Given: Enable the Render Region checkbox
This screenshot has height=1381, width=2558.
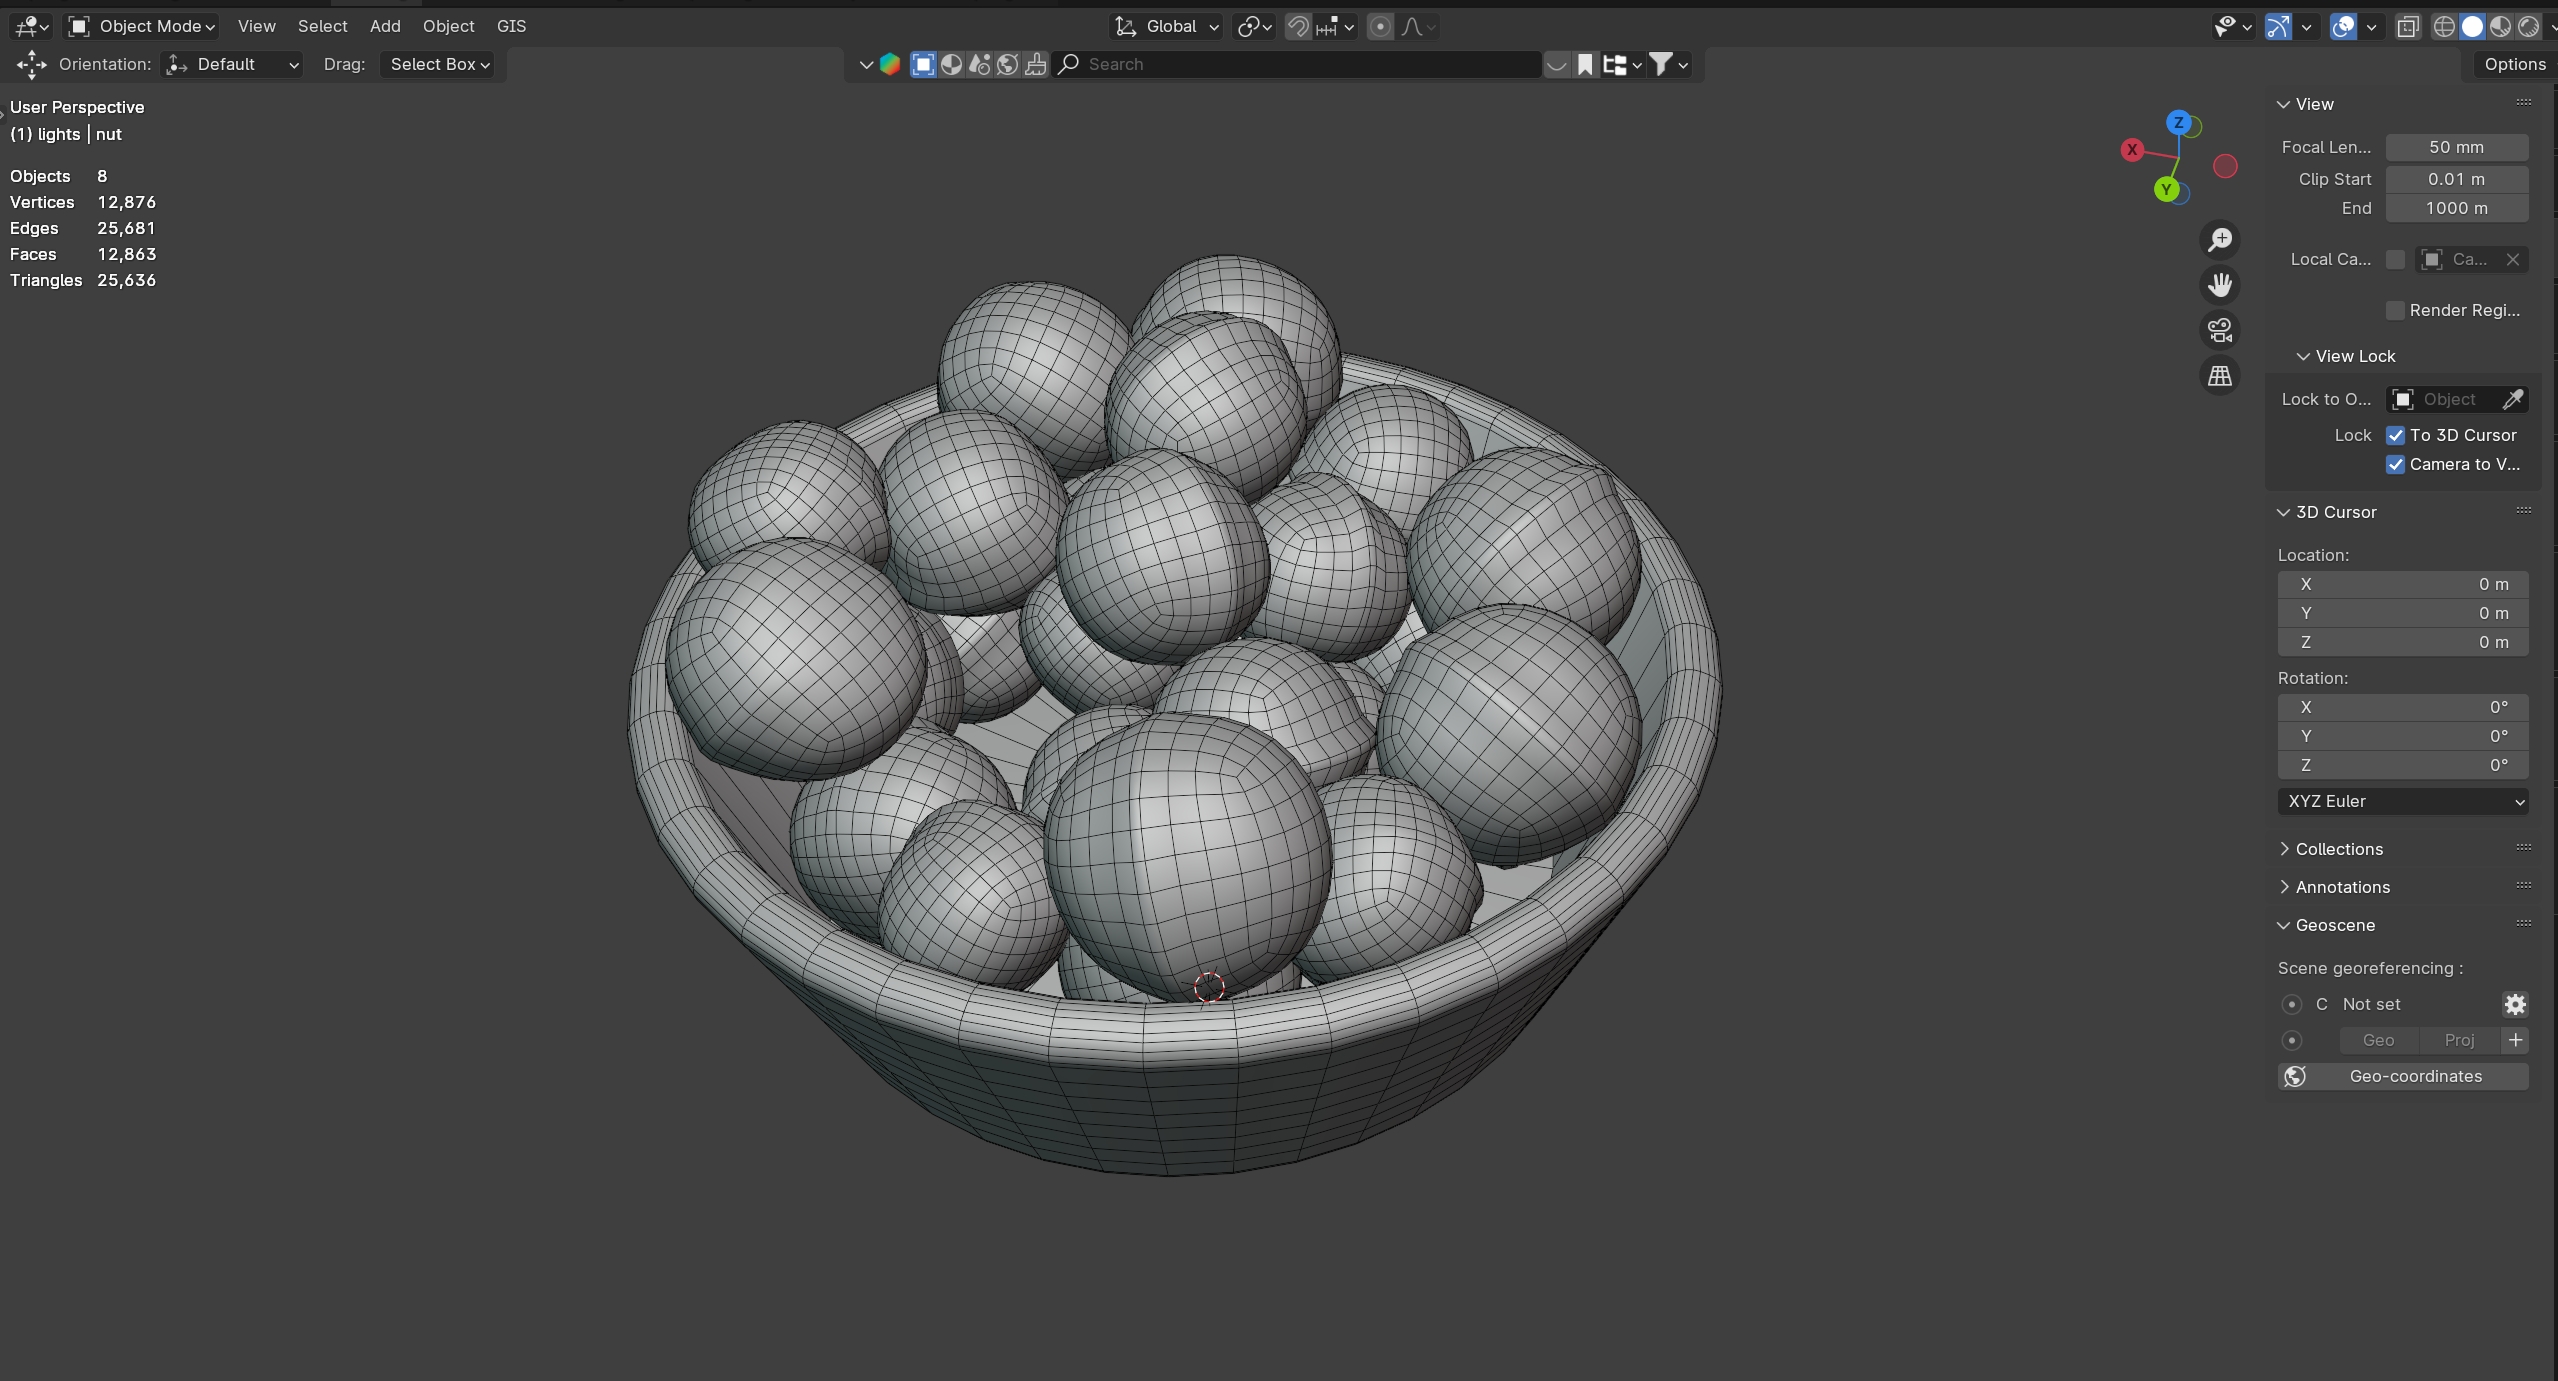Looking at the screenshot, I should 2395,310.
